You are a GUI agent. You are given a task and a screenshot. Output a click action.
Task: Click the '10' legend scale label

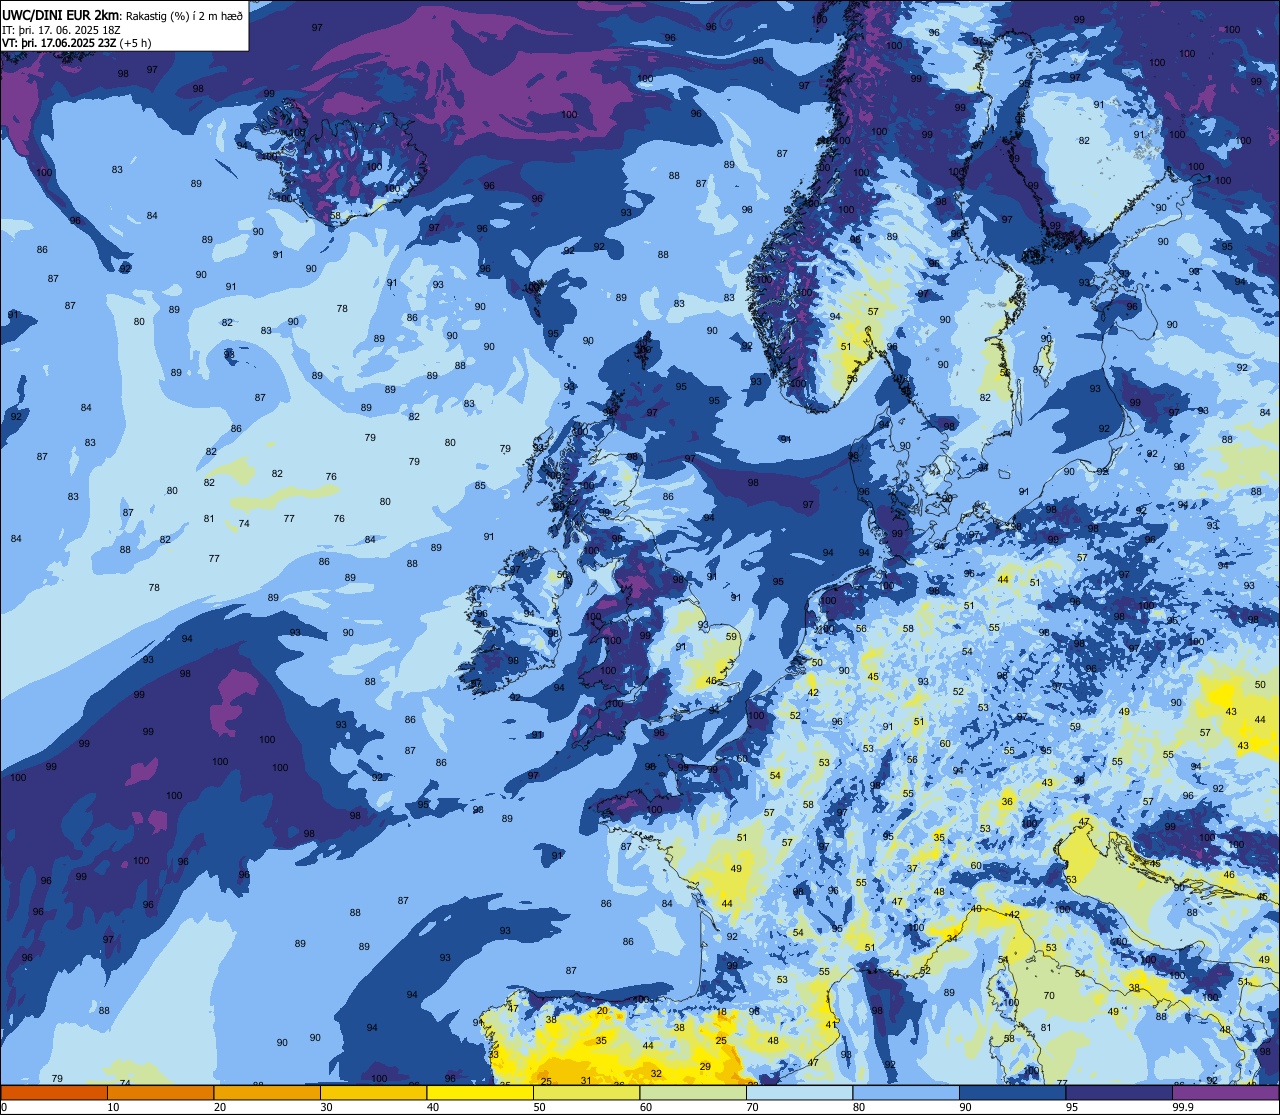coord(114,1107)
